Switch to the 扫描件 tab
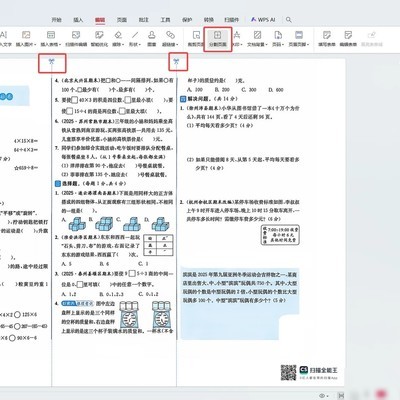The height and width of the screenshot is (400, 400). pos(232,20)
